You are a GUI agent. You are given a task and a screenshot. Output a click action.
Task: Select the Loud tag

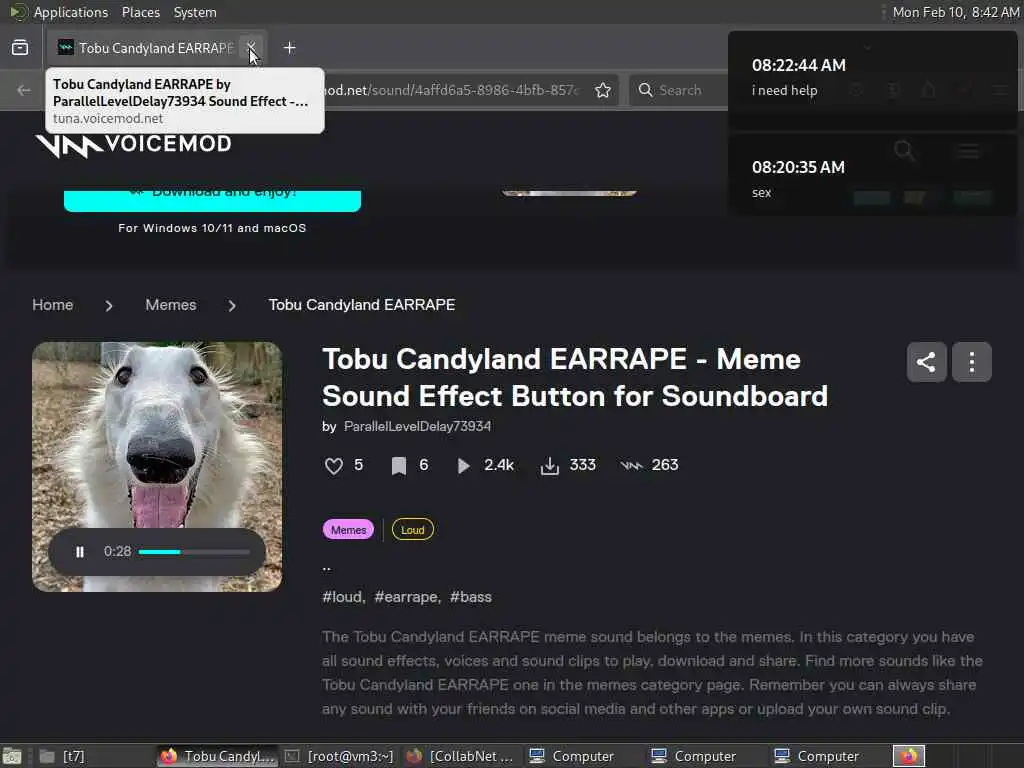pyautogui.click(x=413, y=530)
